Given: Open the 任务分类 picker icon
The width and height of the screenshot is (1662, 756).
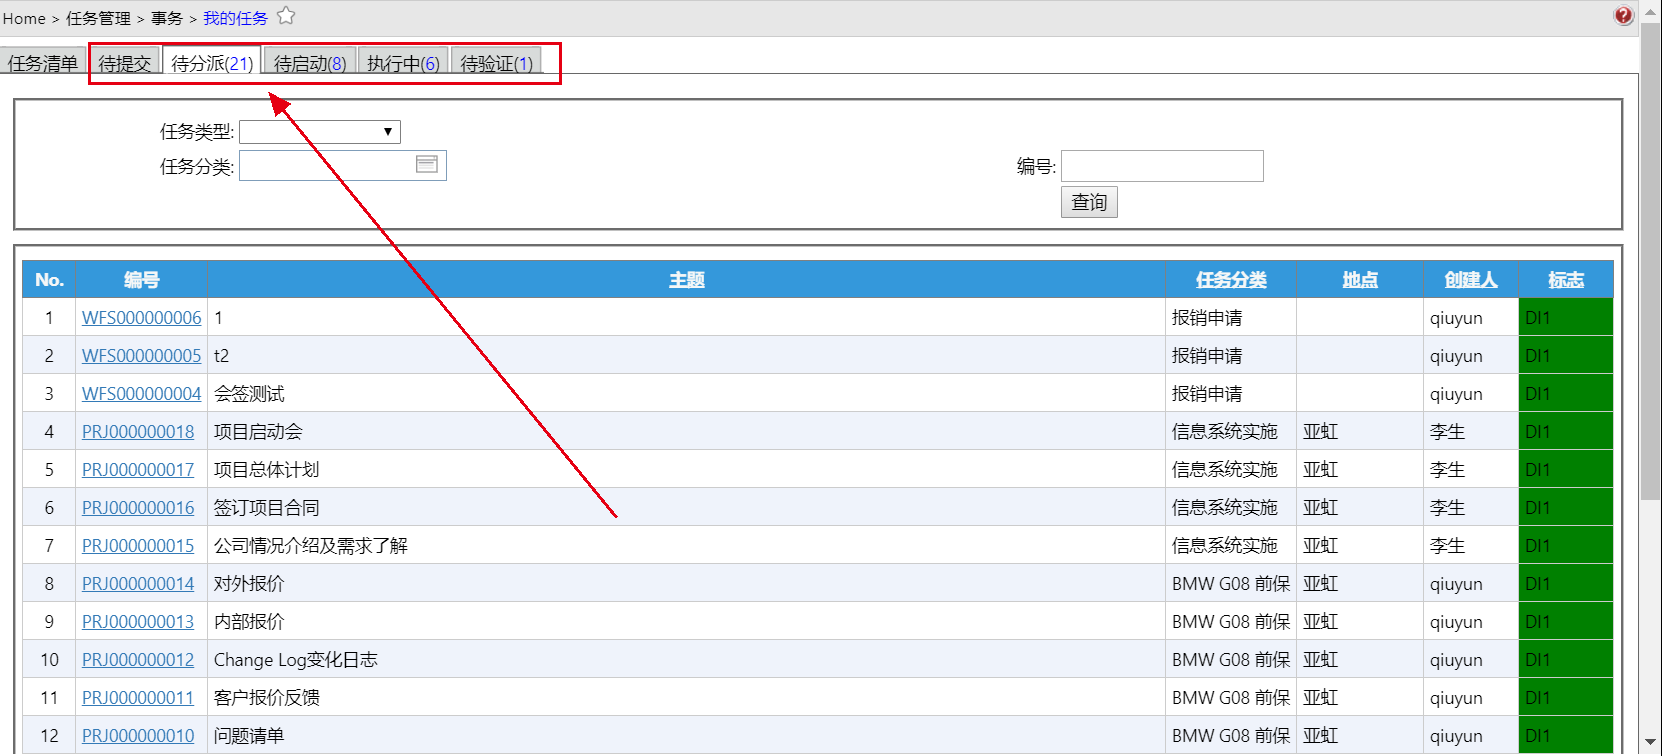Looking at the screenshot, I should click(x=427, y=164).
